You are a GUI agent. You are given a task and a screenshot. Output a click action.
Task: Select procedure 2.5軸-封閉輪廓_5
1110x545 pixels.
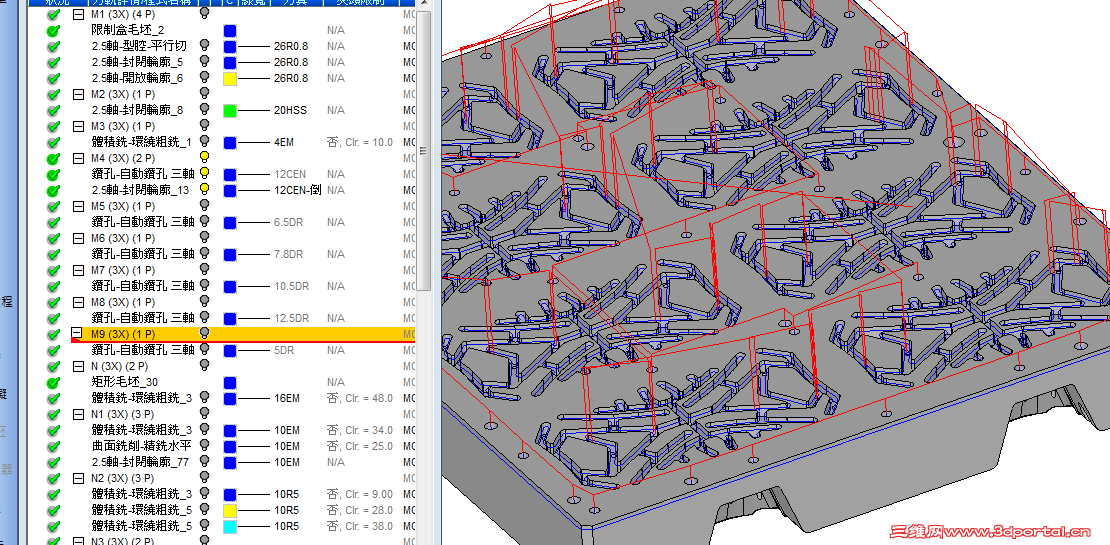[x=137, y=62]
